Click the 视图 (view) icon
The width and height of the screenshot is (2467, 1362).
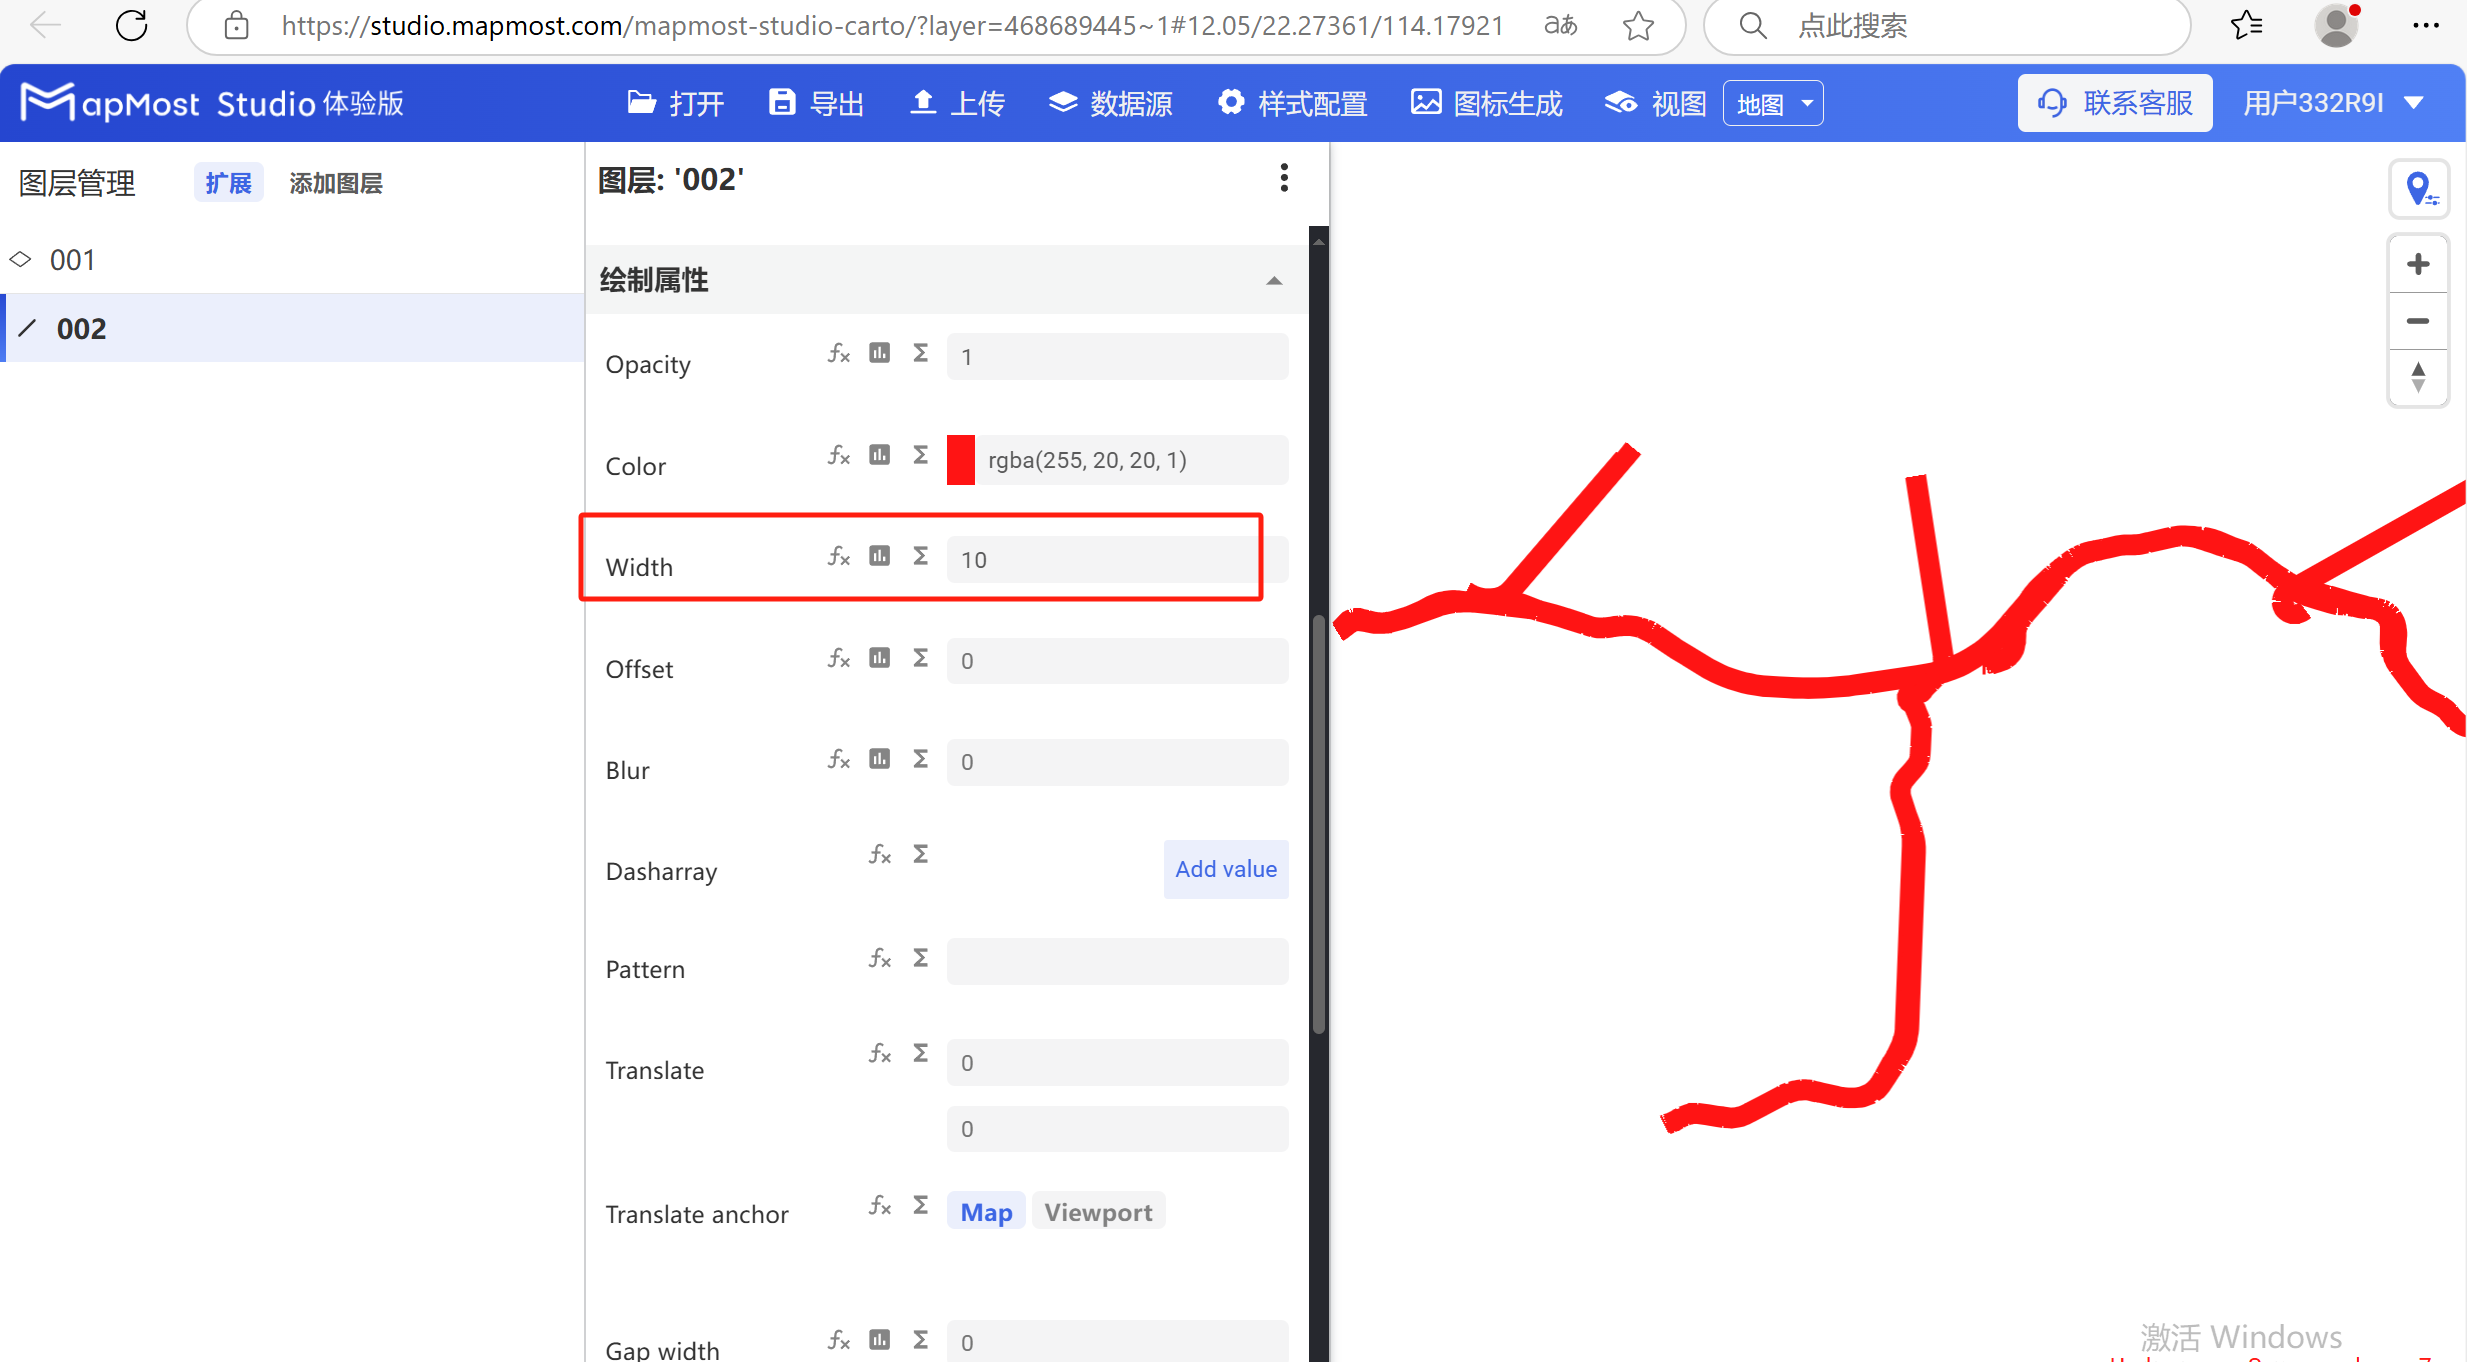tap(1620, 102)
